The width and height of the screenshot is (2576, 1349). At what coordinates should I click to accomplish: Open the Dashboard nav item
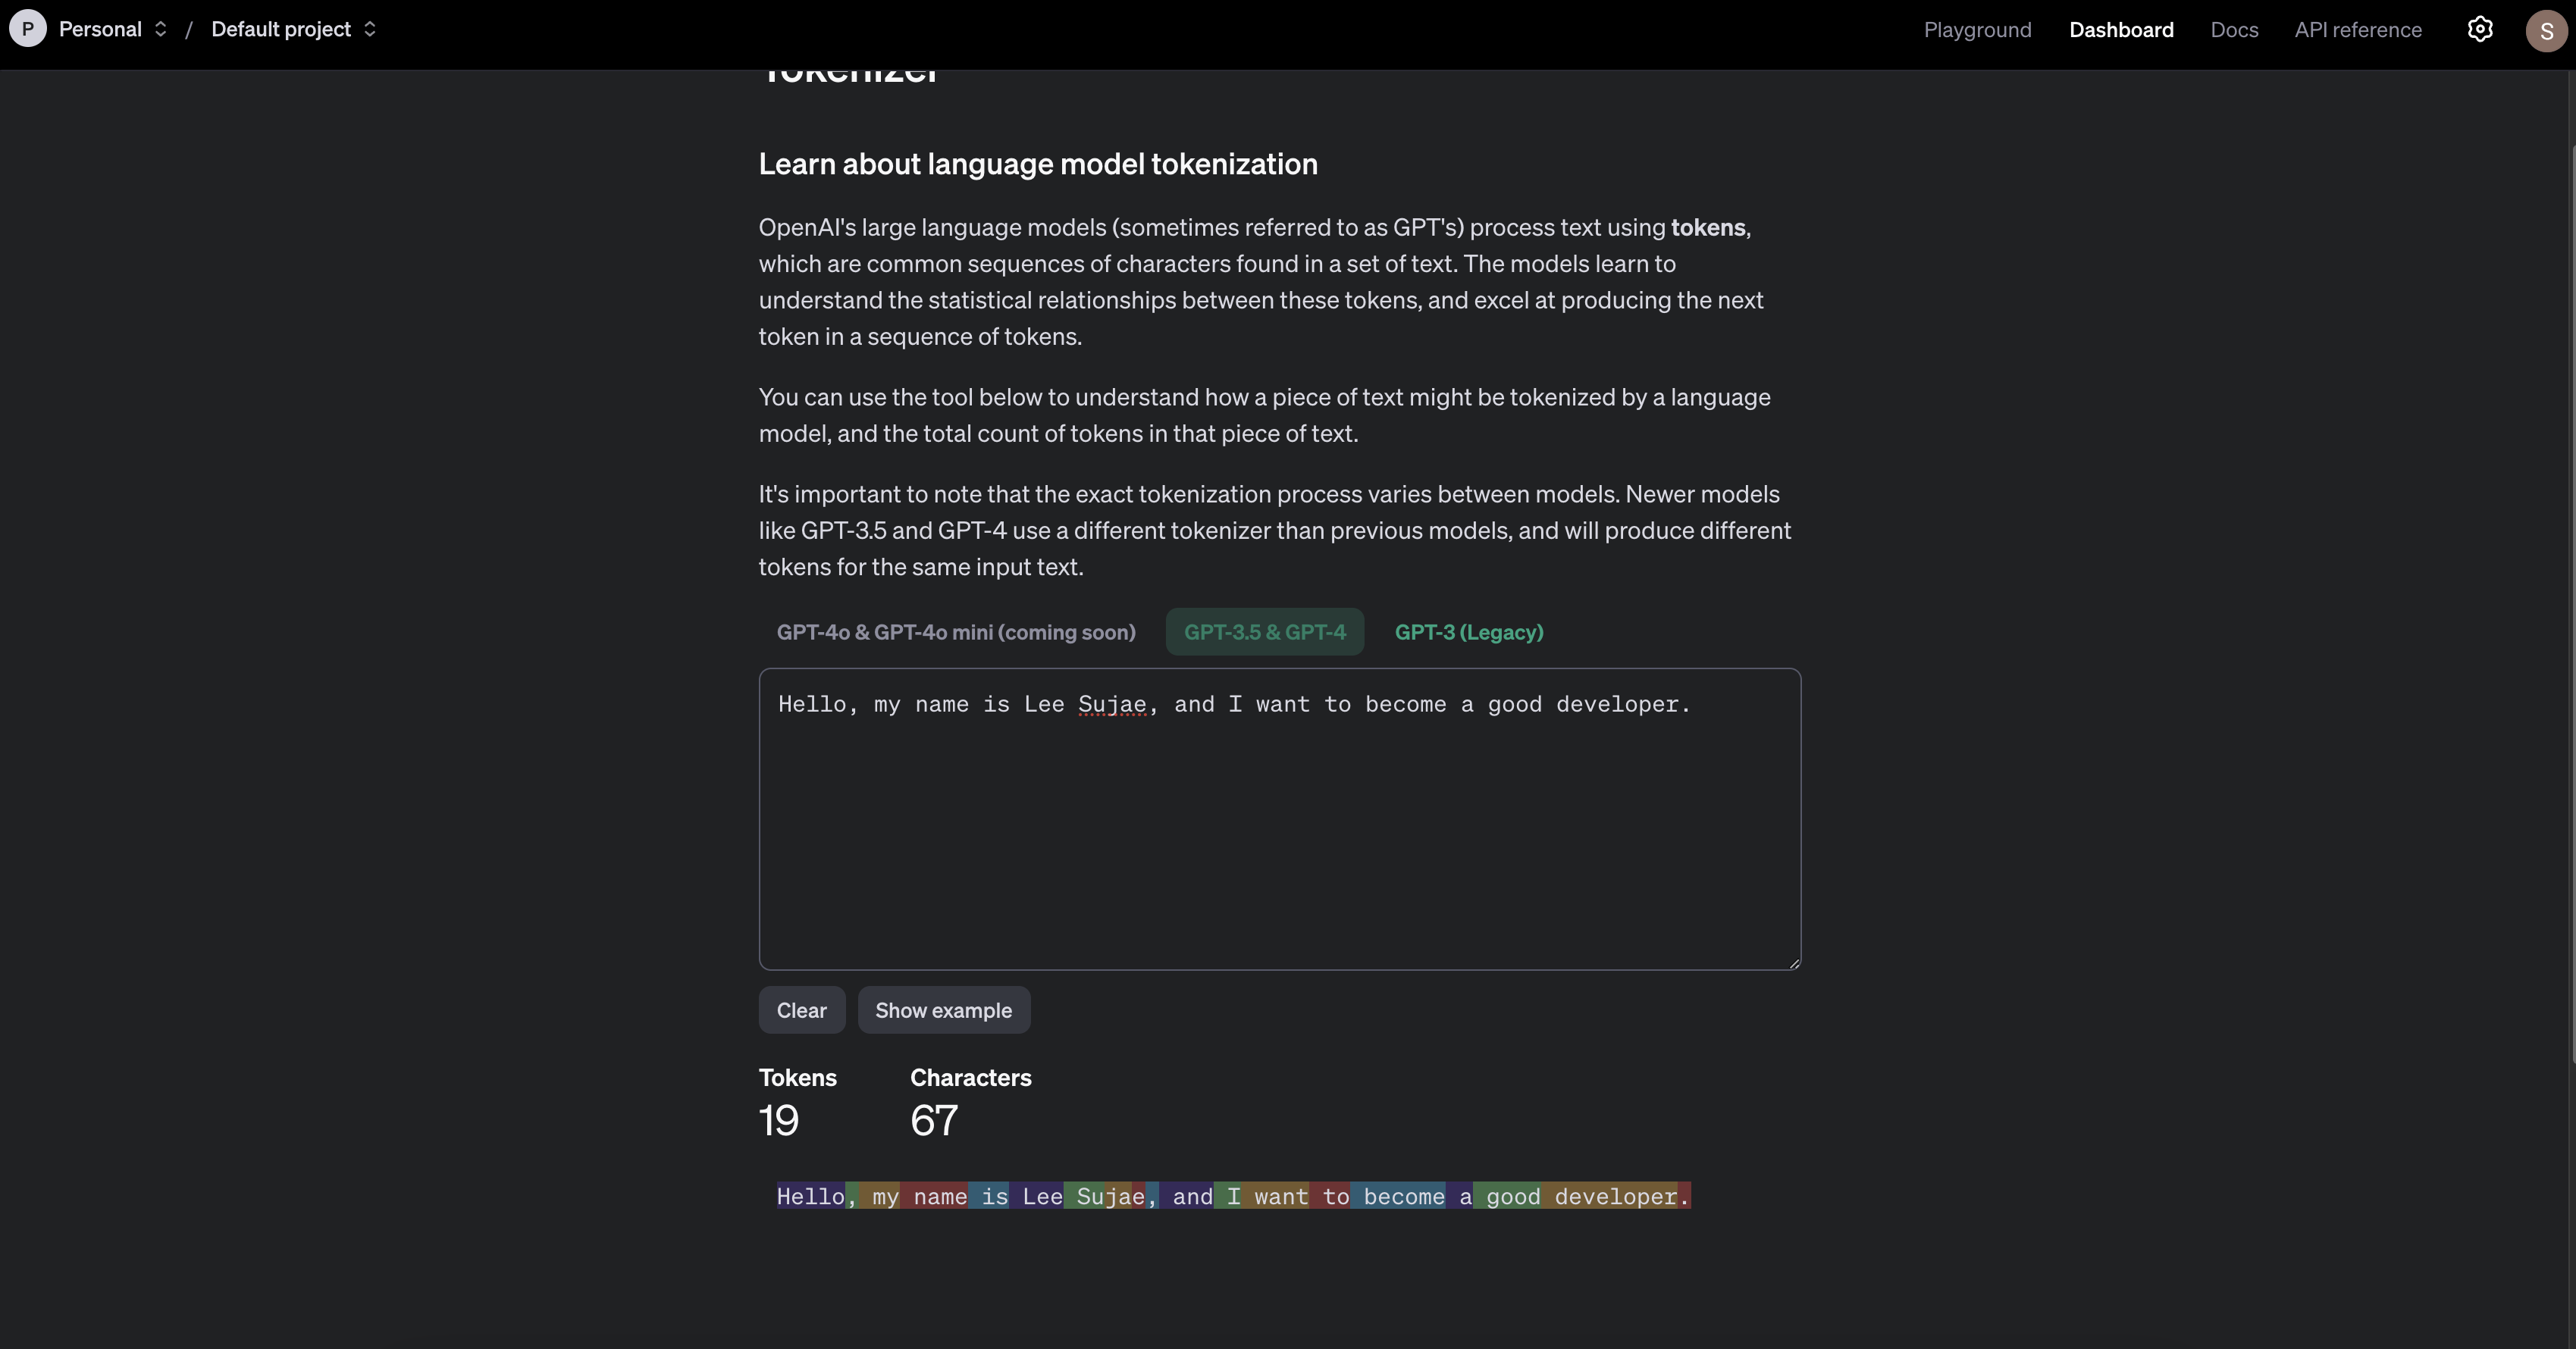point(2121,30)
